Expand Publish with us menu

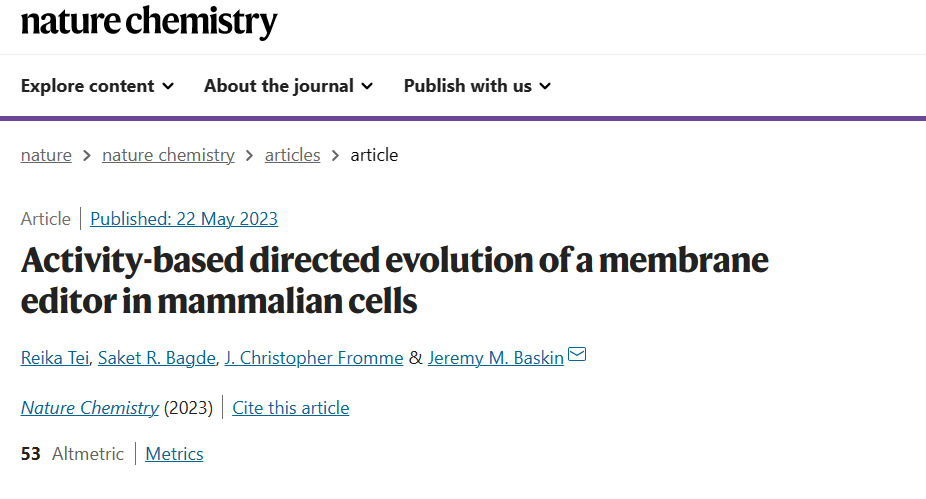[478, 86]
